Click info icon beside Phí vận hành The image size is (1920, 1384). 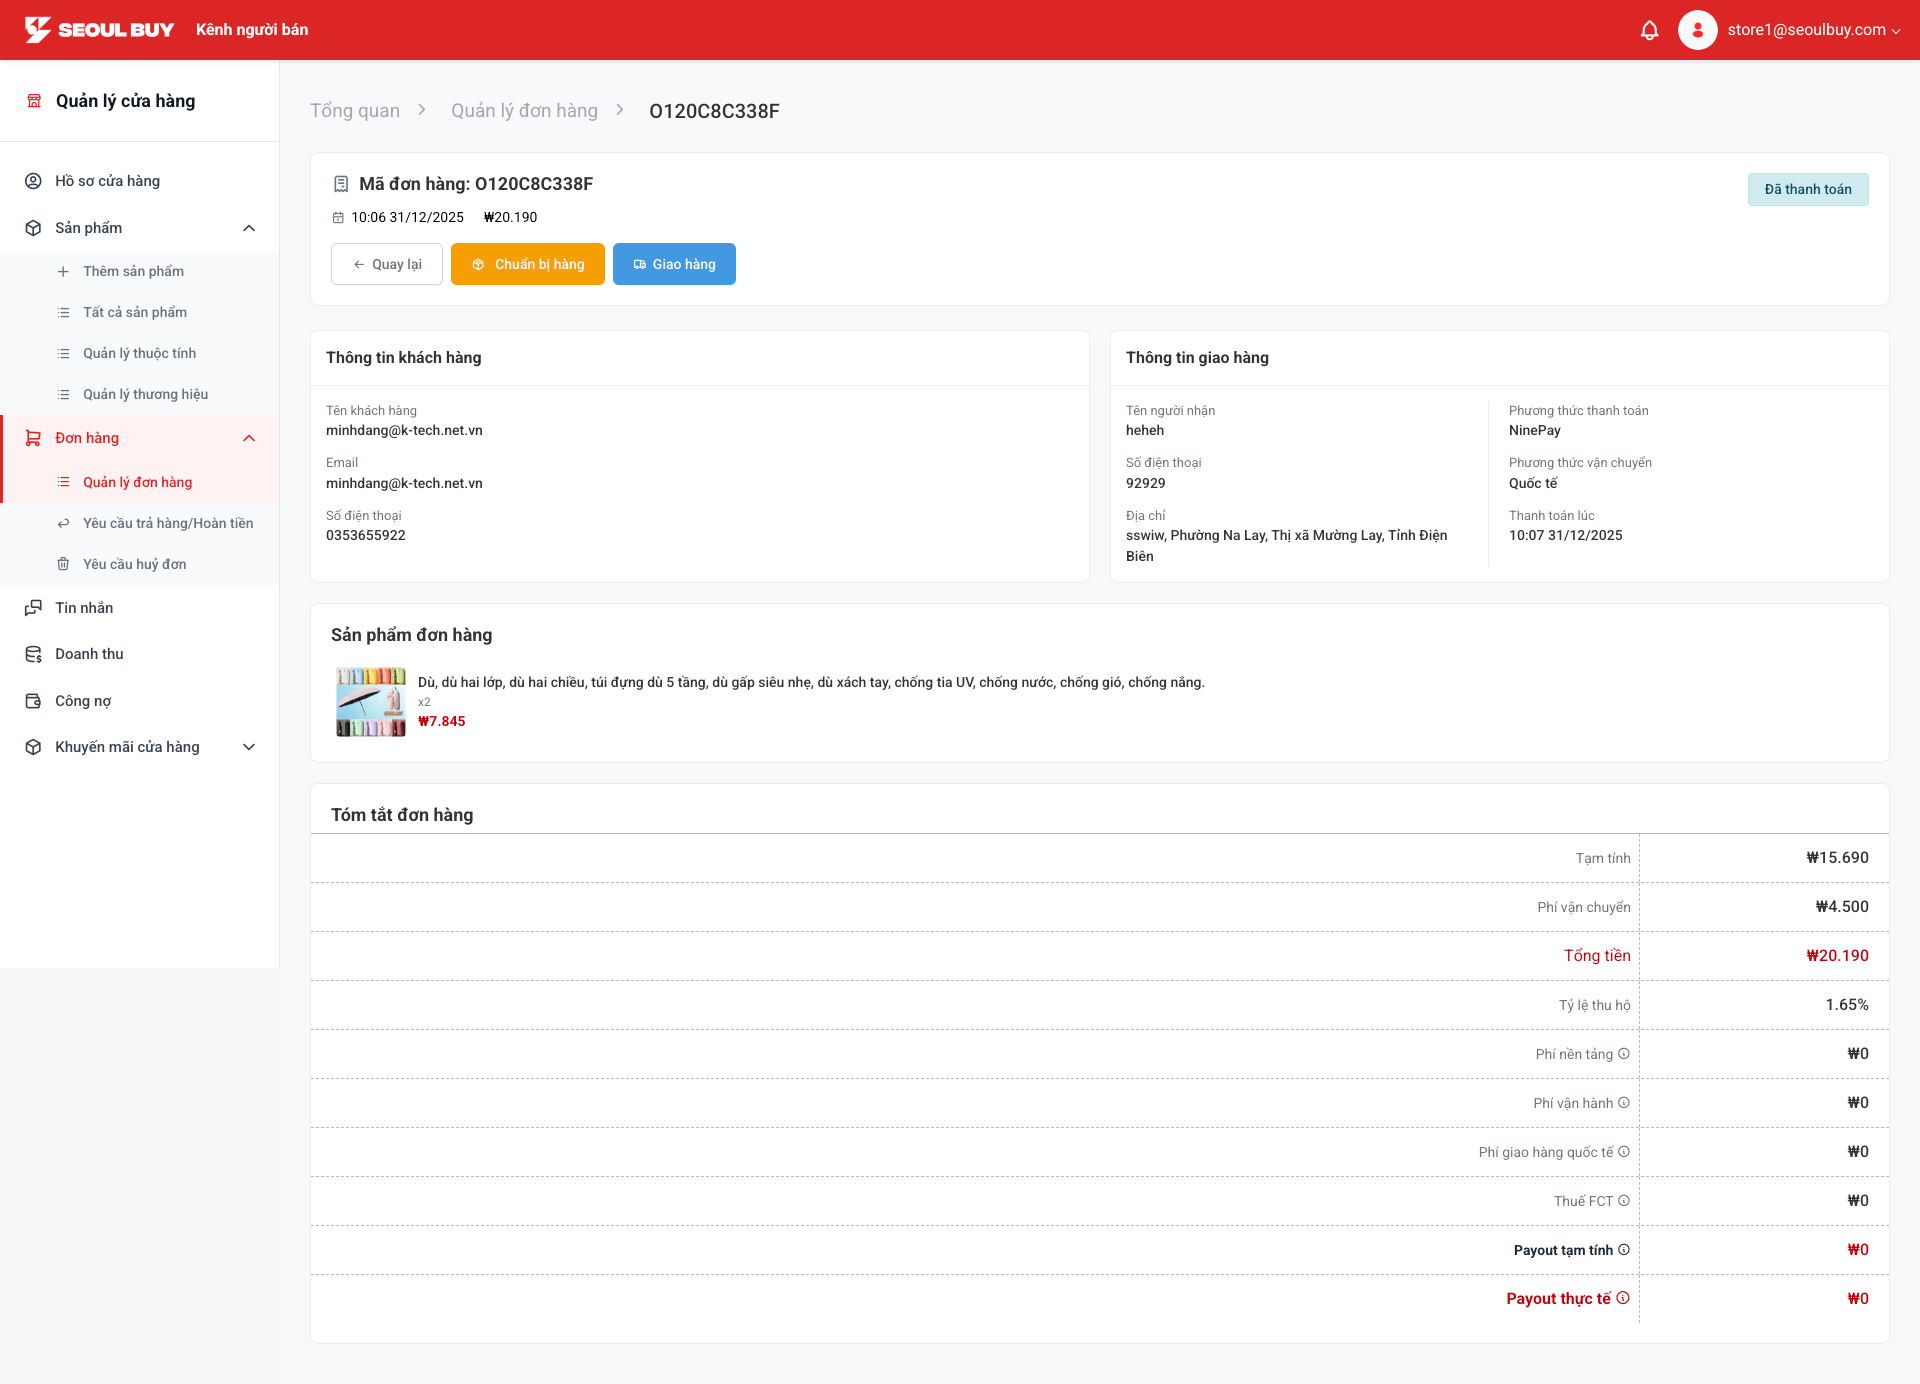pos(1624,1102)
